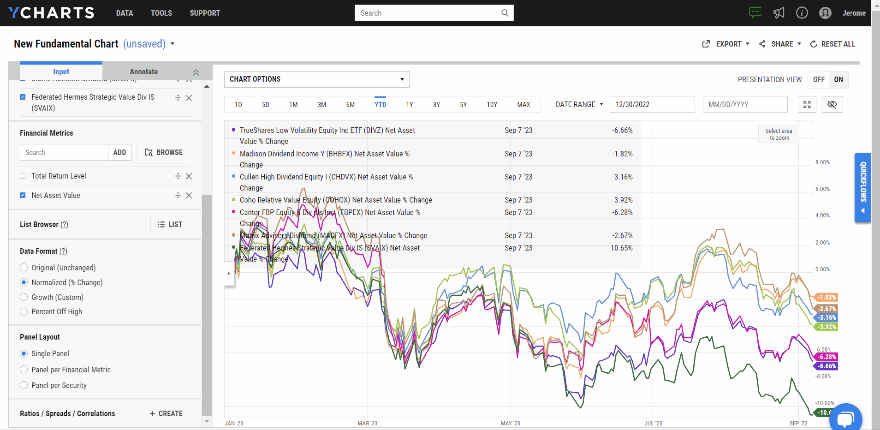
Task: Select Single Panel layout
Action: pos(24,354)
